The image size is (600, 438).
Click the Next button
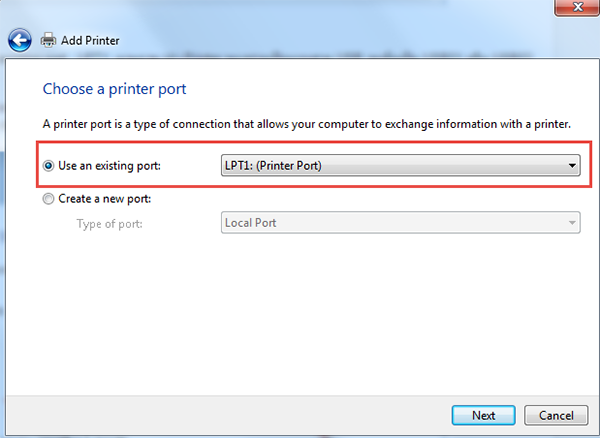coord(483,415)
